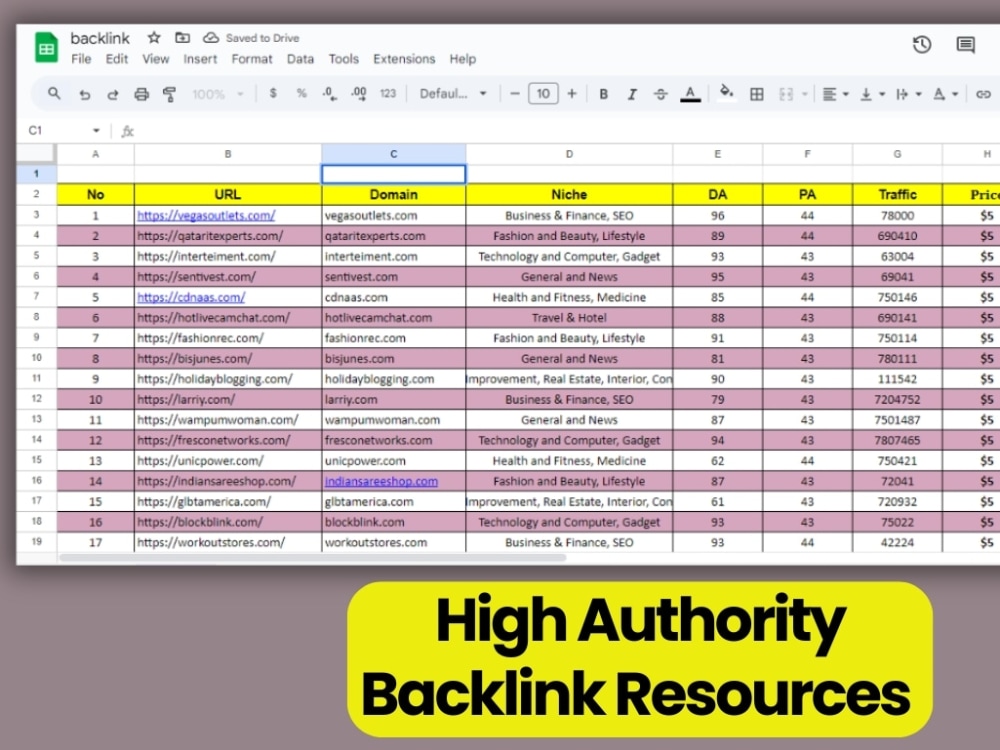Open the Help menu
This screenshot has height=750, width=1000.
462,59
